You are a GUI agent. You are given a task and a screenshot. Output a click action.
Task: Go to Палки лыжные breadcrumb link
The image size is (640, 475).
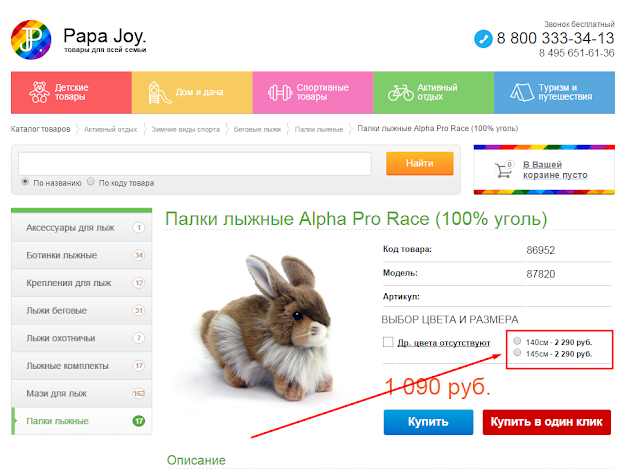pyautogui.click(x=319, y=129)
